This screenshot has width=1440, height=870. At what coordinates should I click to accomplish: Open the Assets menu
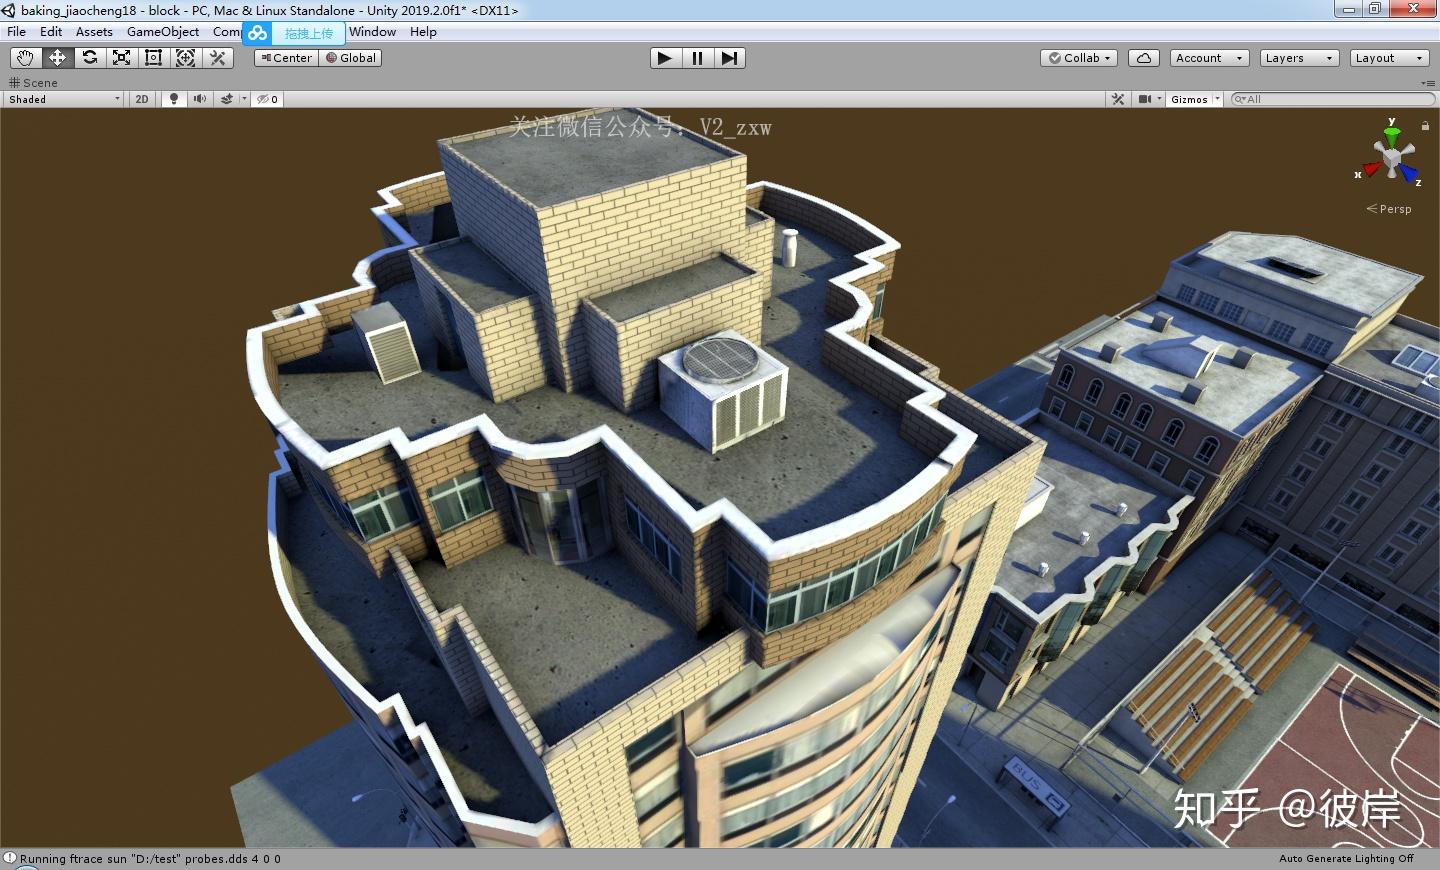(94, 32)
